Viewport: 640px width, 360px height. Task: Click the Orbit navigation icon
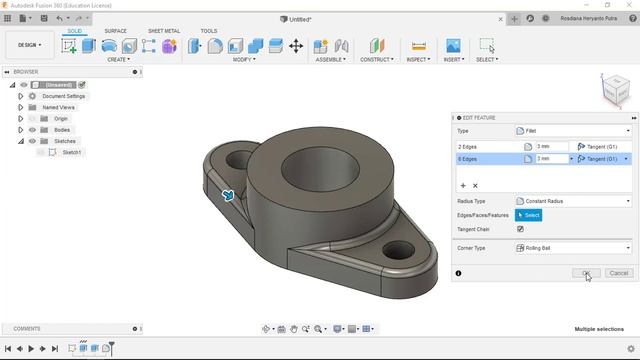tap(266, 329)
